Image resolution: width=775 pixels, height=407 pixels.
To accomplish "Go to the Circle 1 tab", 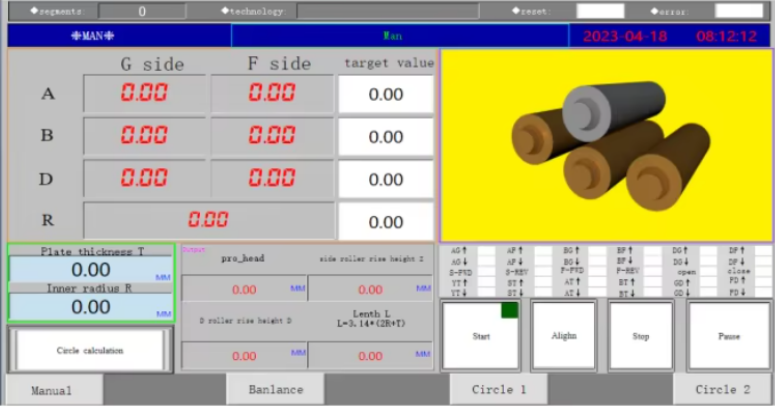I will 498,390.
